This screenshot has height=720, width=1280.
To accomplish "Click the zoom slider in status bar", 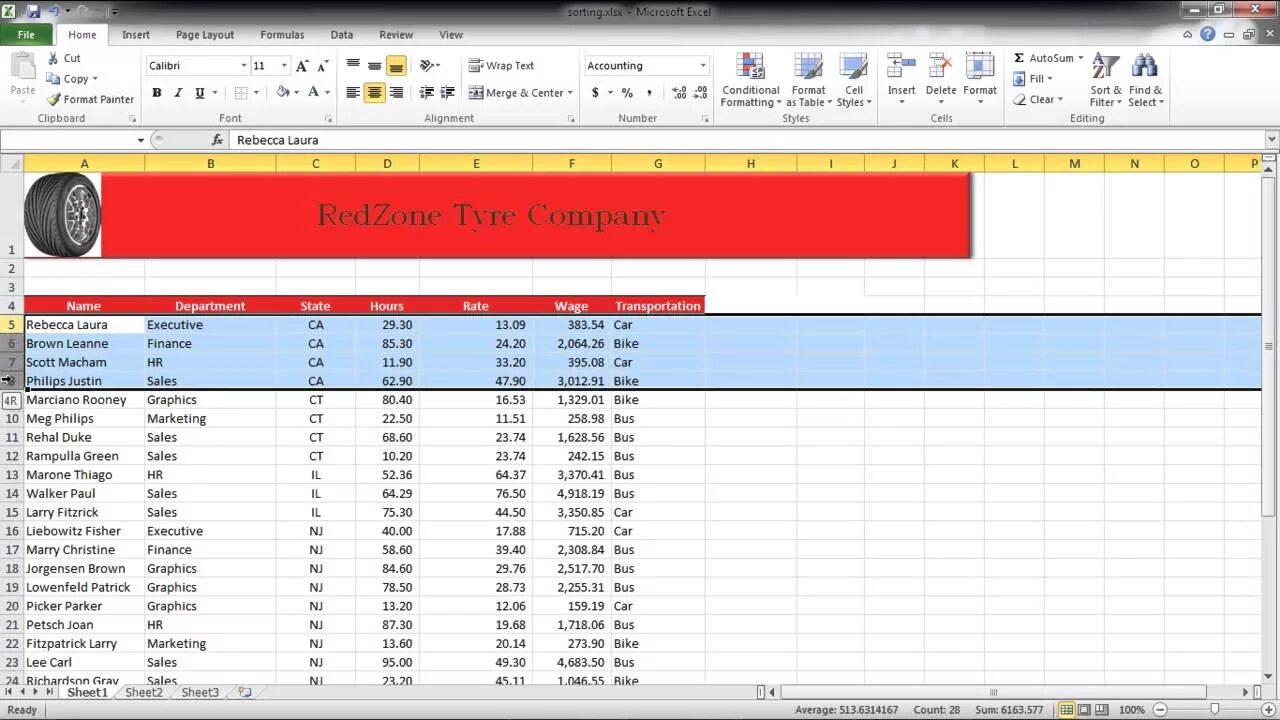I will point(1215,710).
